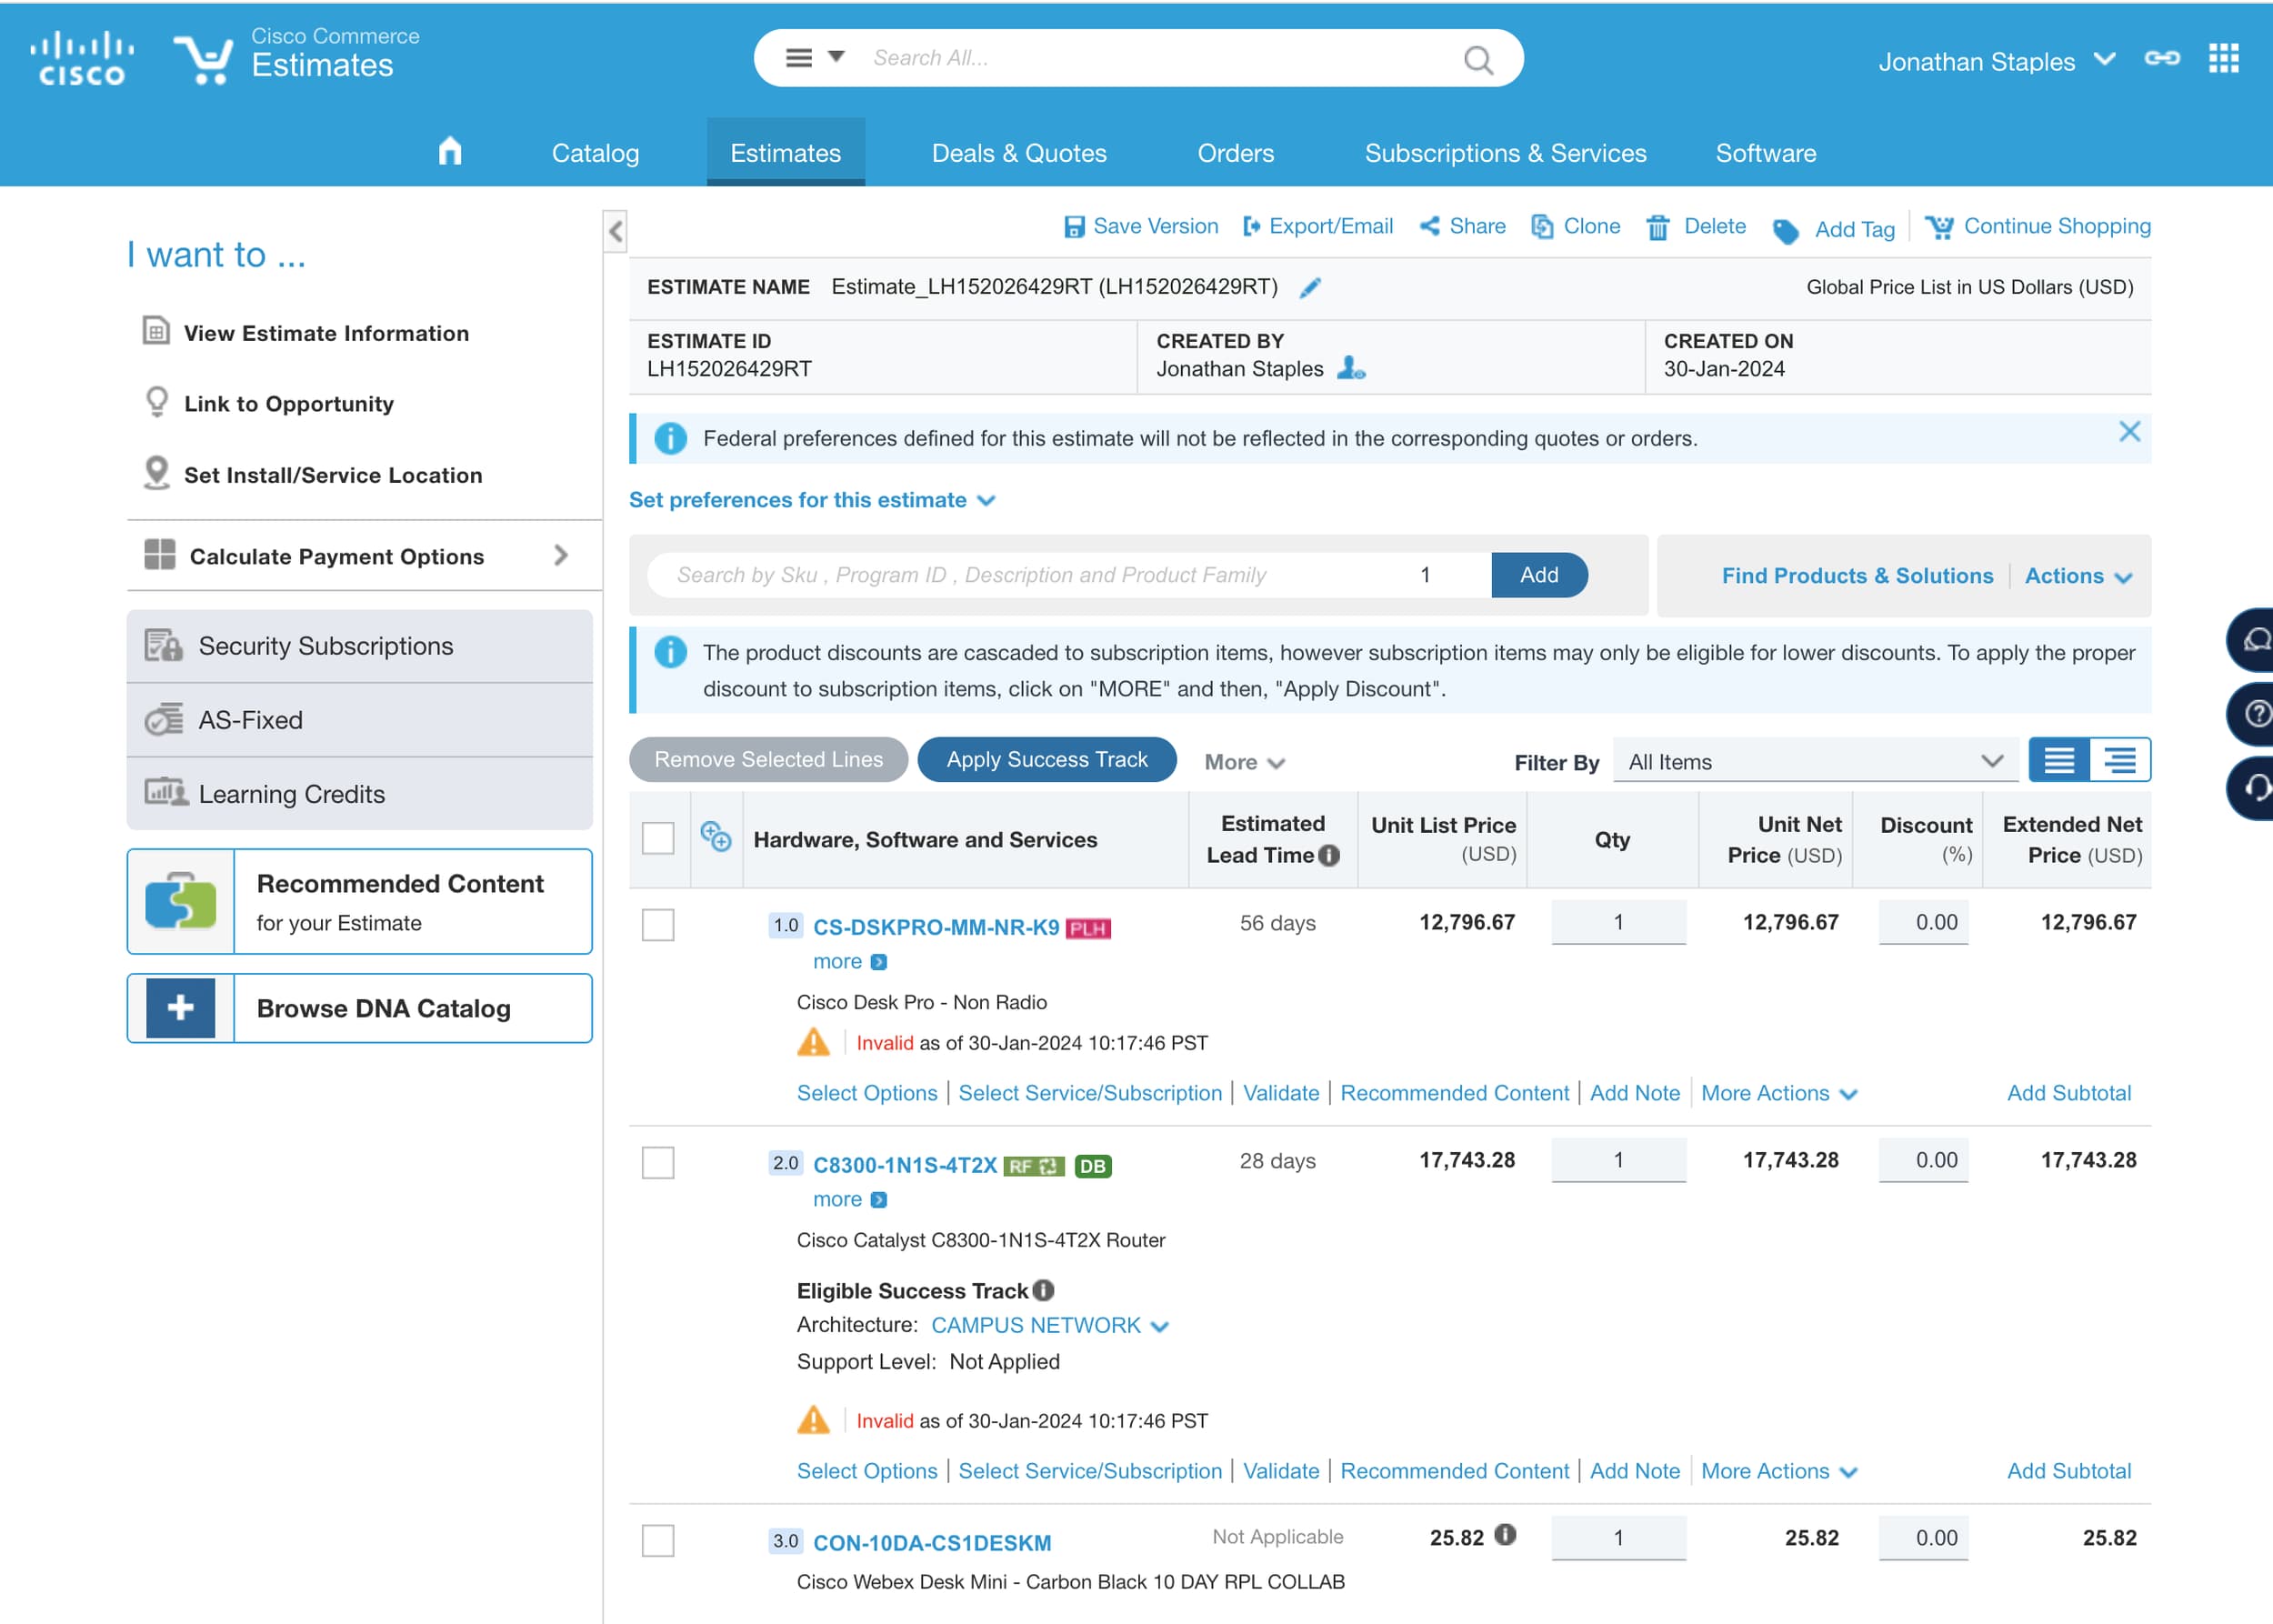Viewport: 2273px width, 1624px height.
Task: Click Validate for CS-DSKPRO-MM-NR-K9
Action: (1281, 1093)
